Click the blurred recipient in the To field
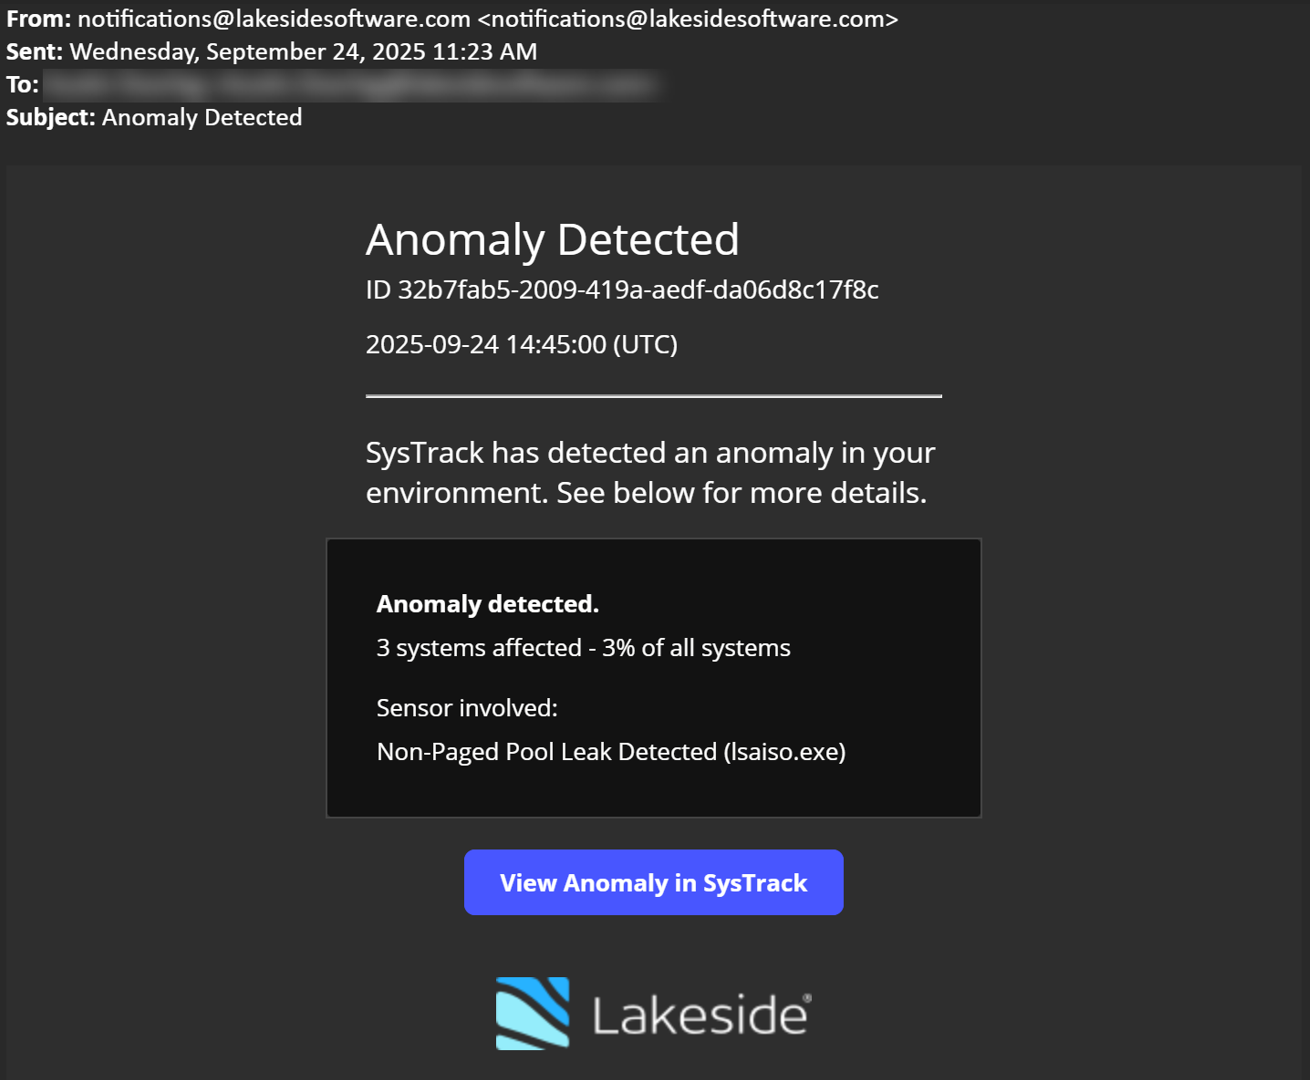 coord(350,85)
